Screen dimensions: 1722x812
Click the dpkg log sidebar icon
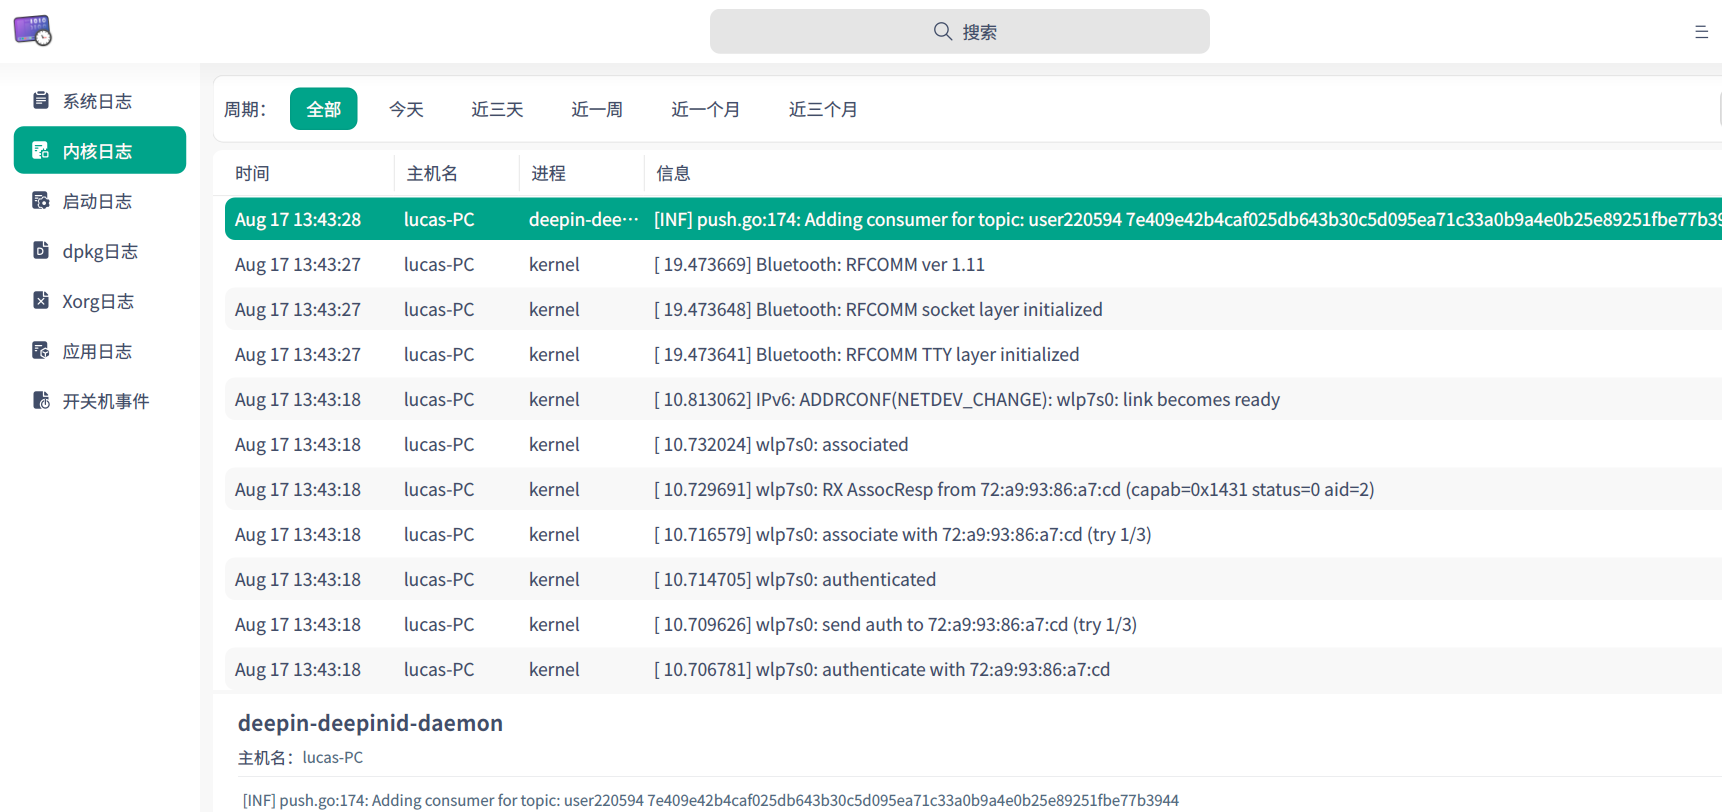pyautogui.click(x=41, y=250)
